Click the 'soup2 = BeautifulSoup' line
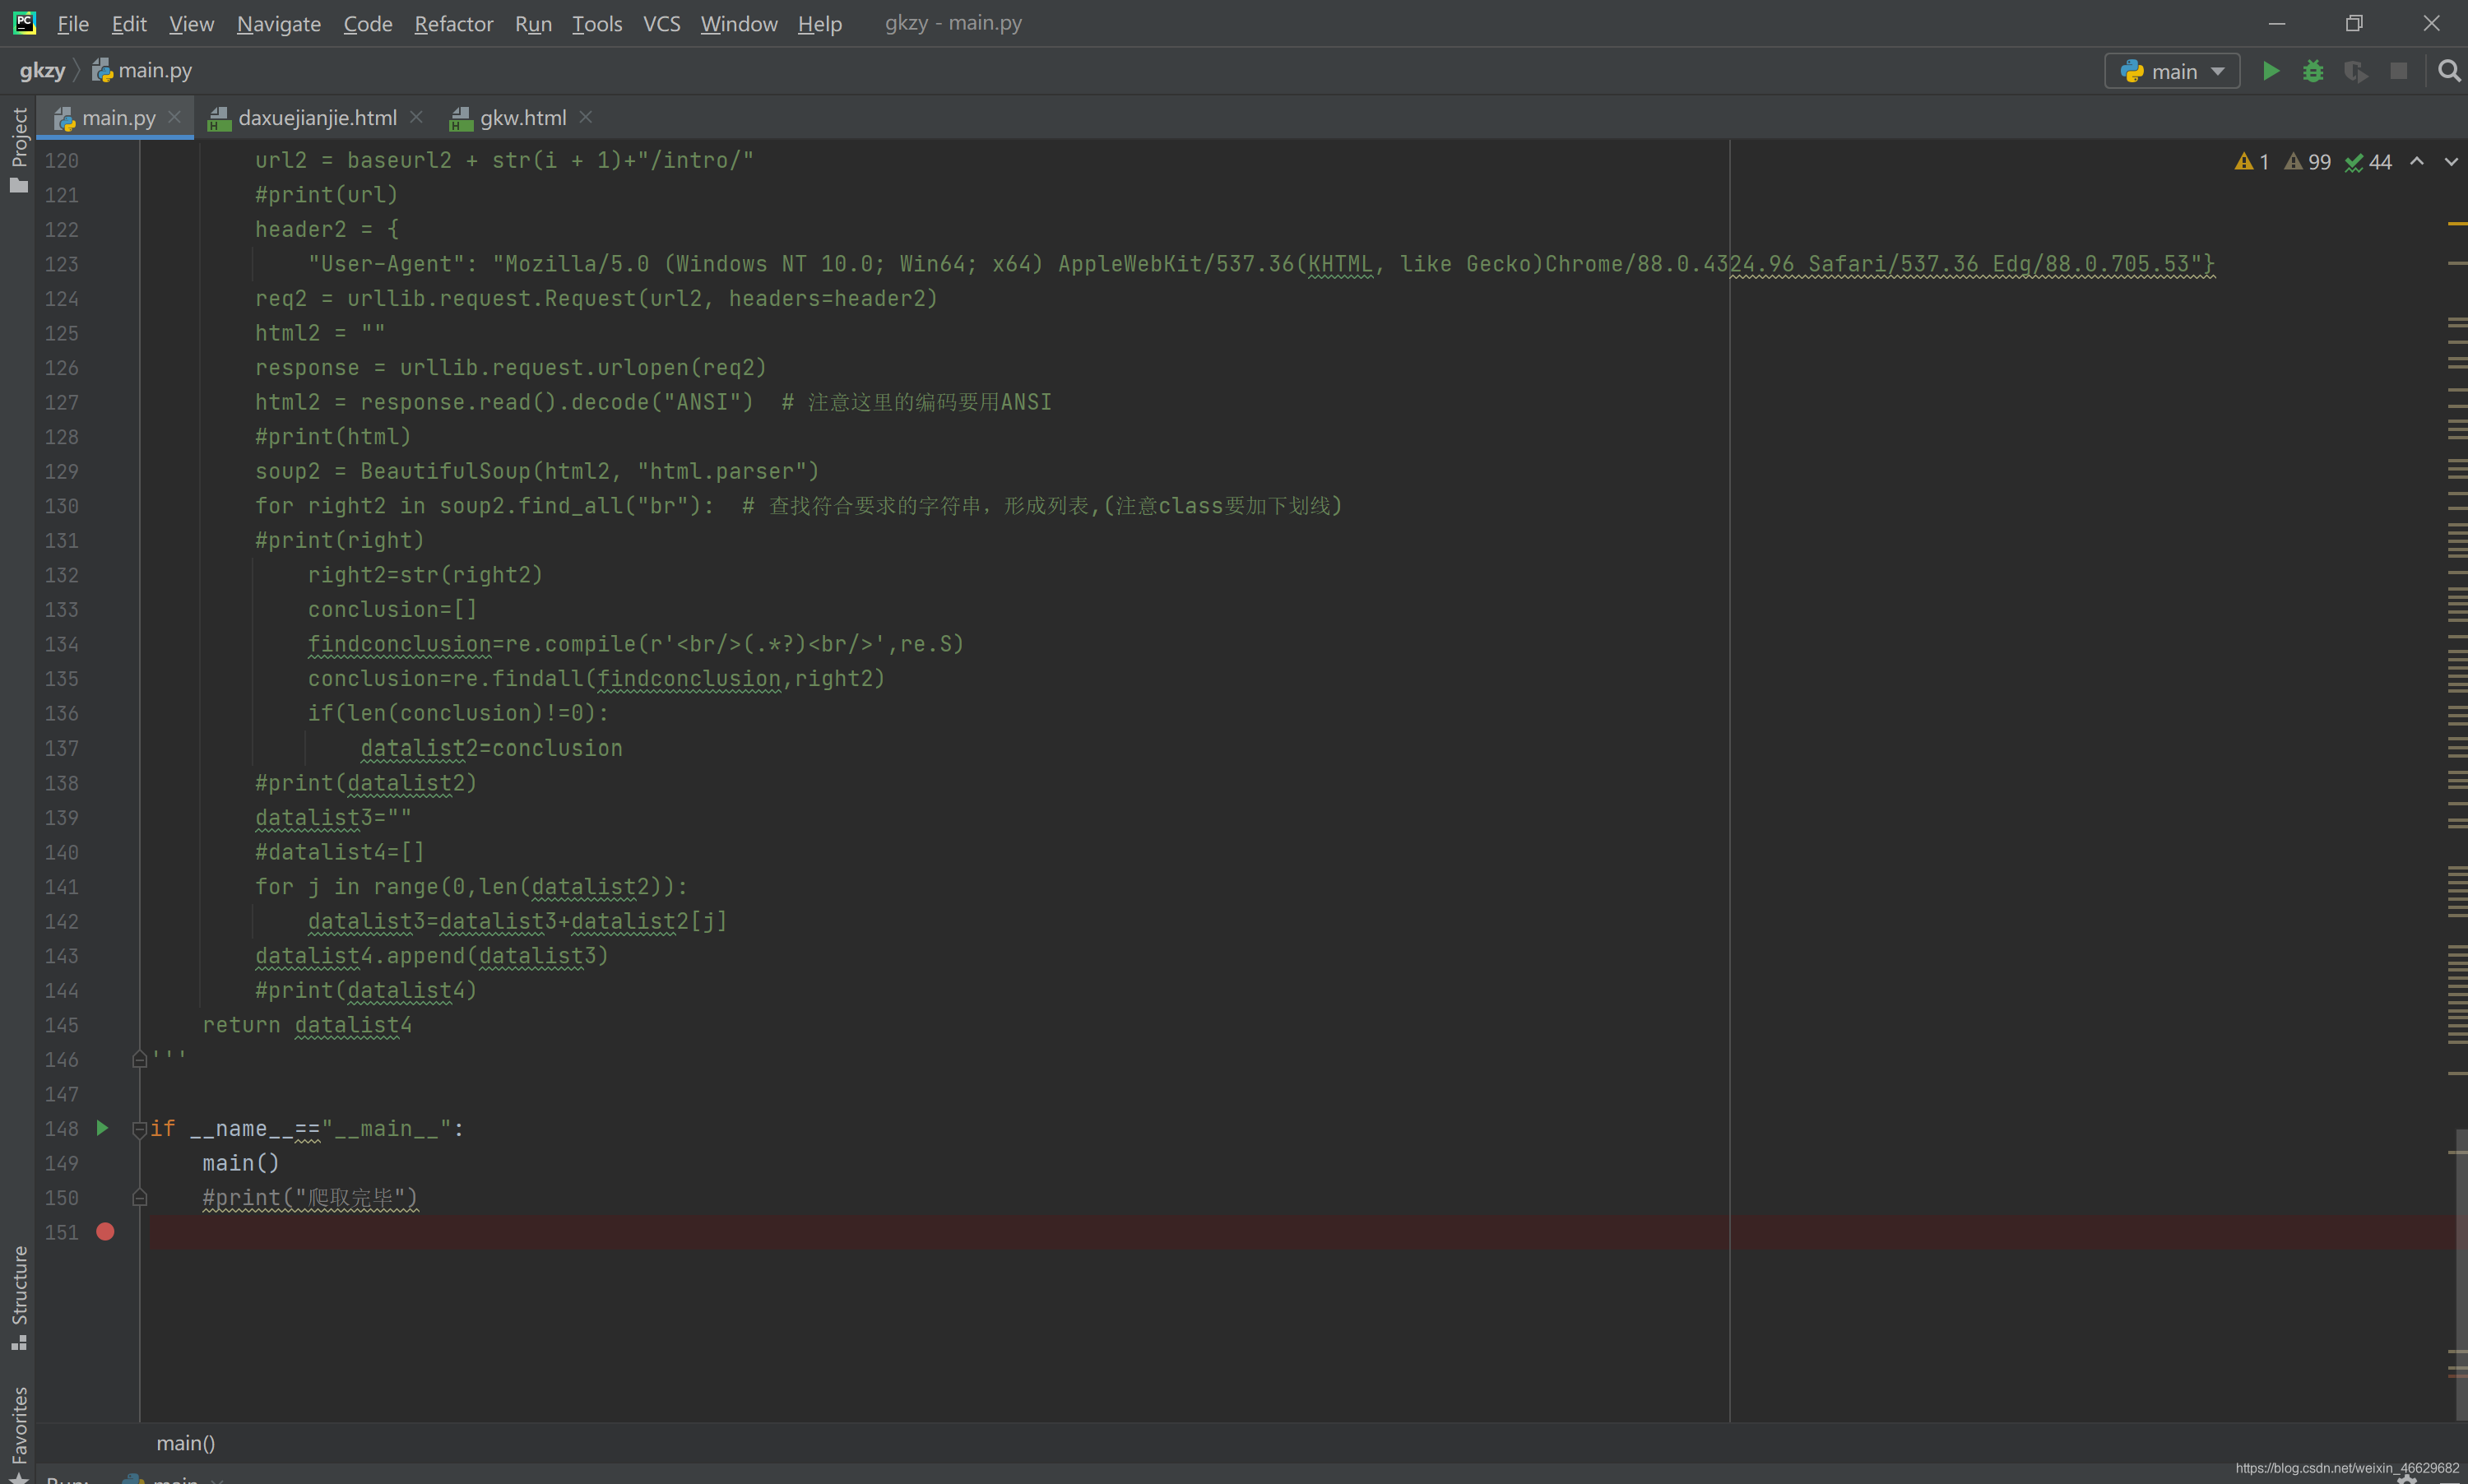Screen dimensions: 2468x1484 pyautogui.click(x=537, y=471)
